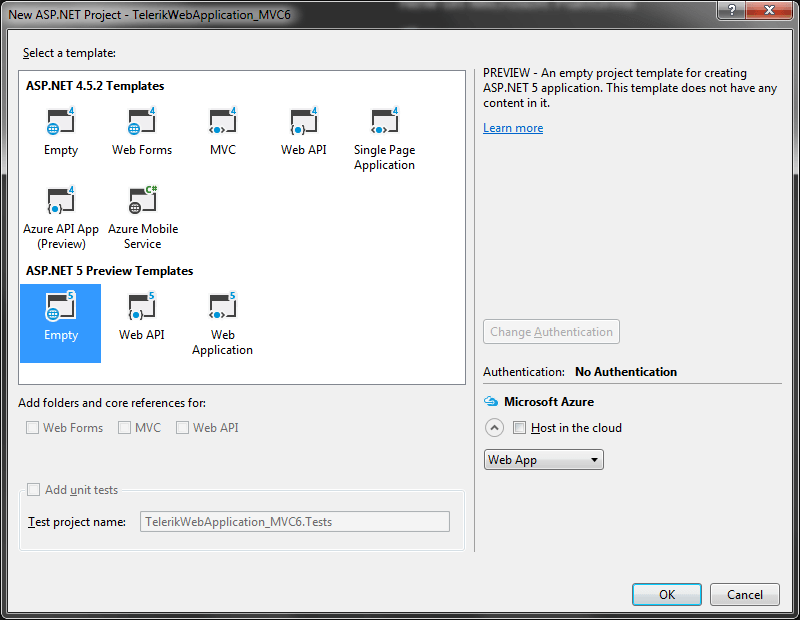Choose the Web Forms template icon
The width and height of the screenshot is (800, 620).
(142, 121)
